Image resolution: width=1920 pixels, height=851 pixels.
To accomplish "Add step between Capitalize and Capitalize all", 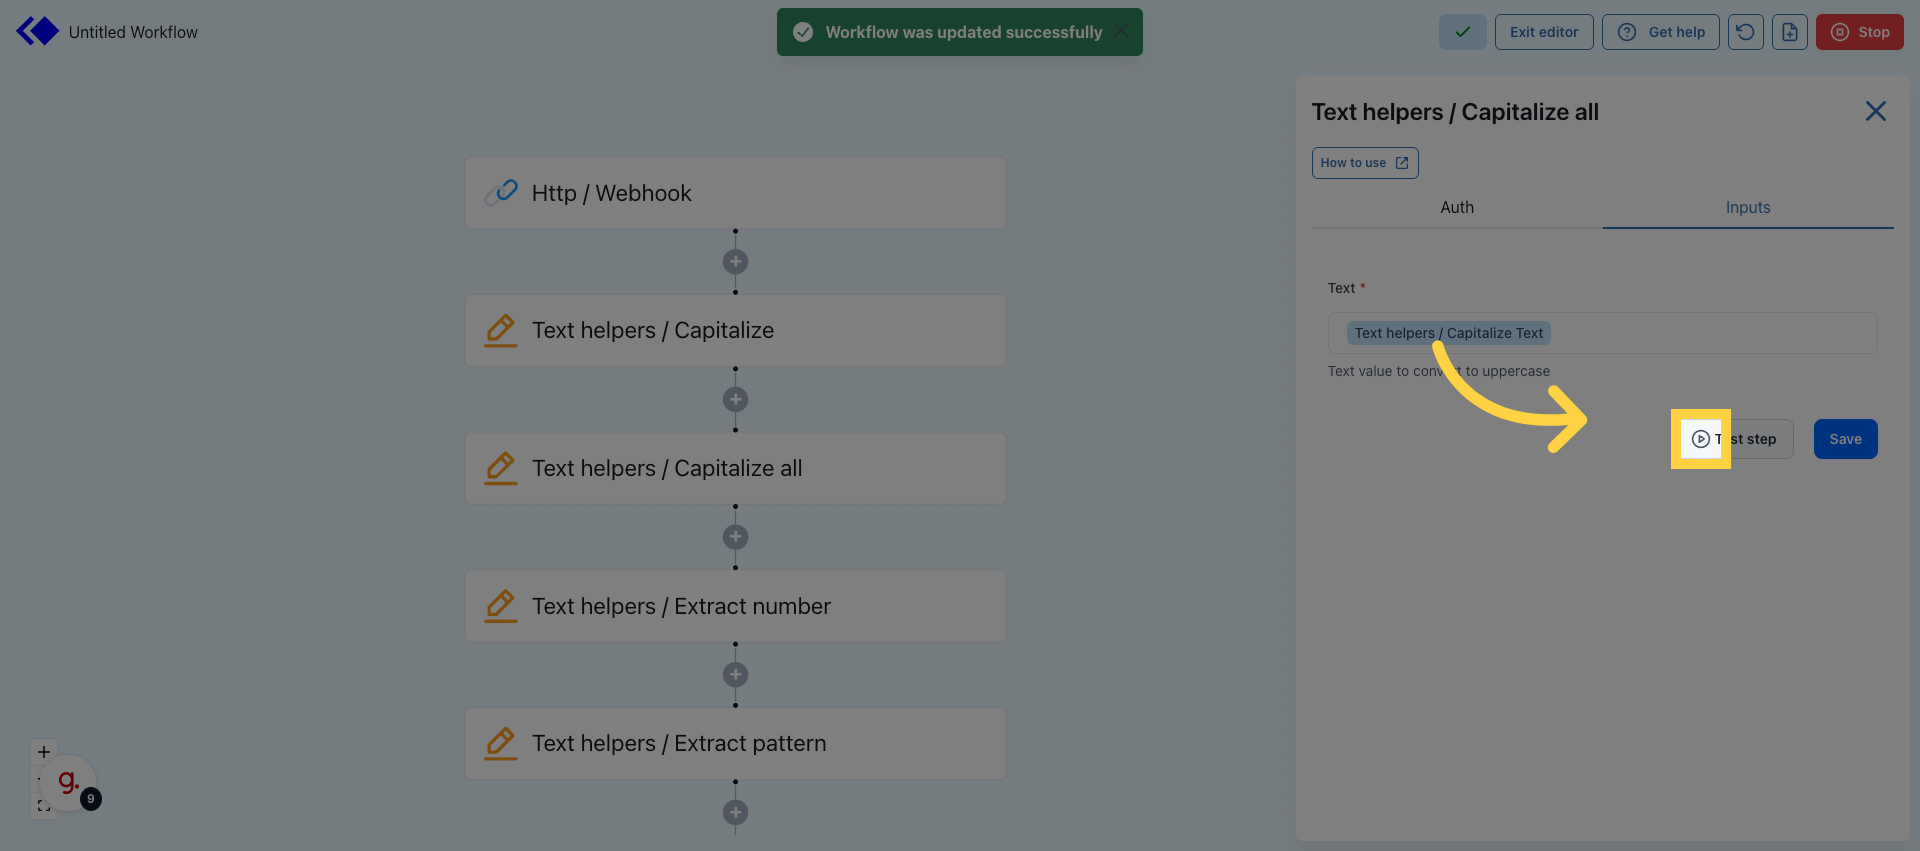I will pos(735,400).
